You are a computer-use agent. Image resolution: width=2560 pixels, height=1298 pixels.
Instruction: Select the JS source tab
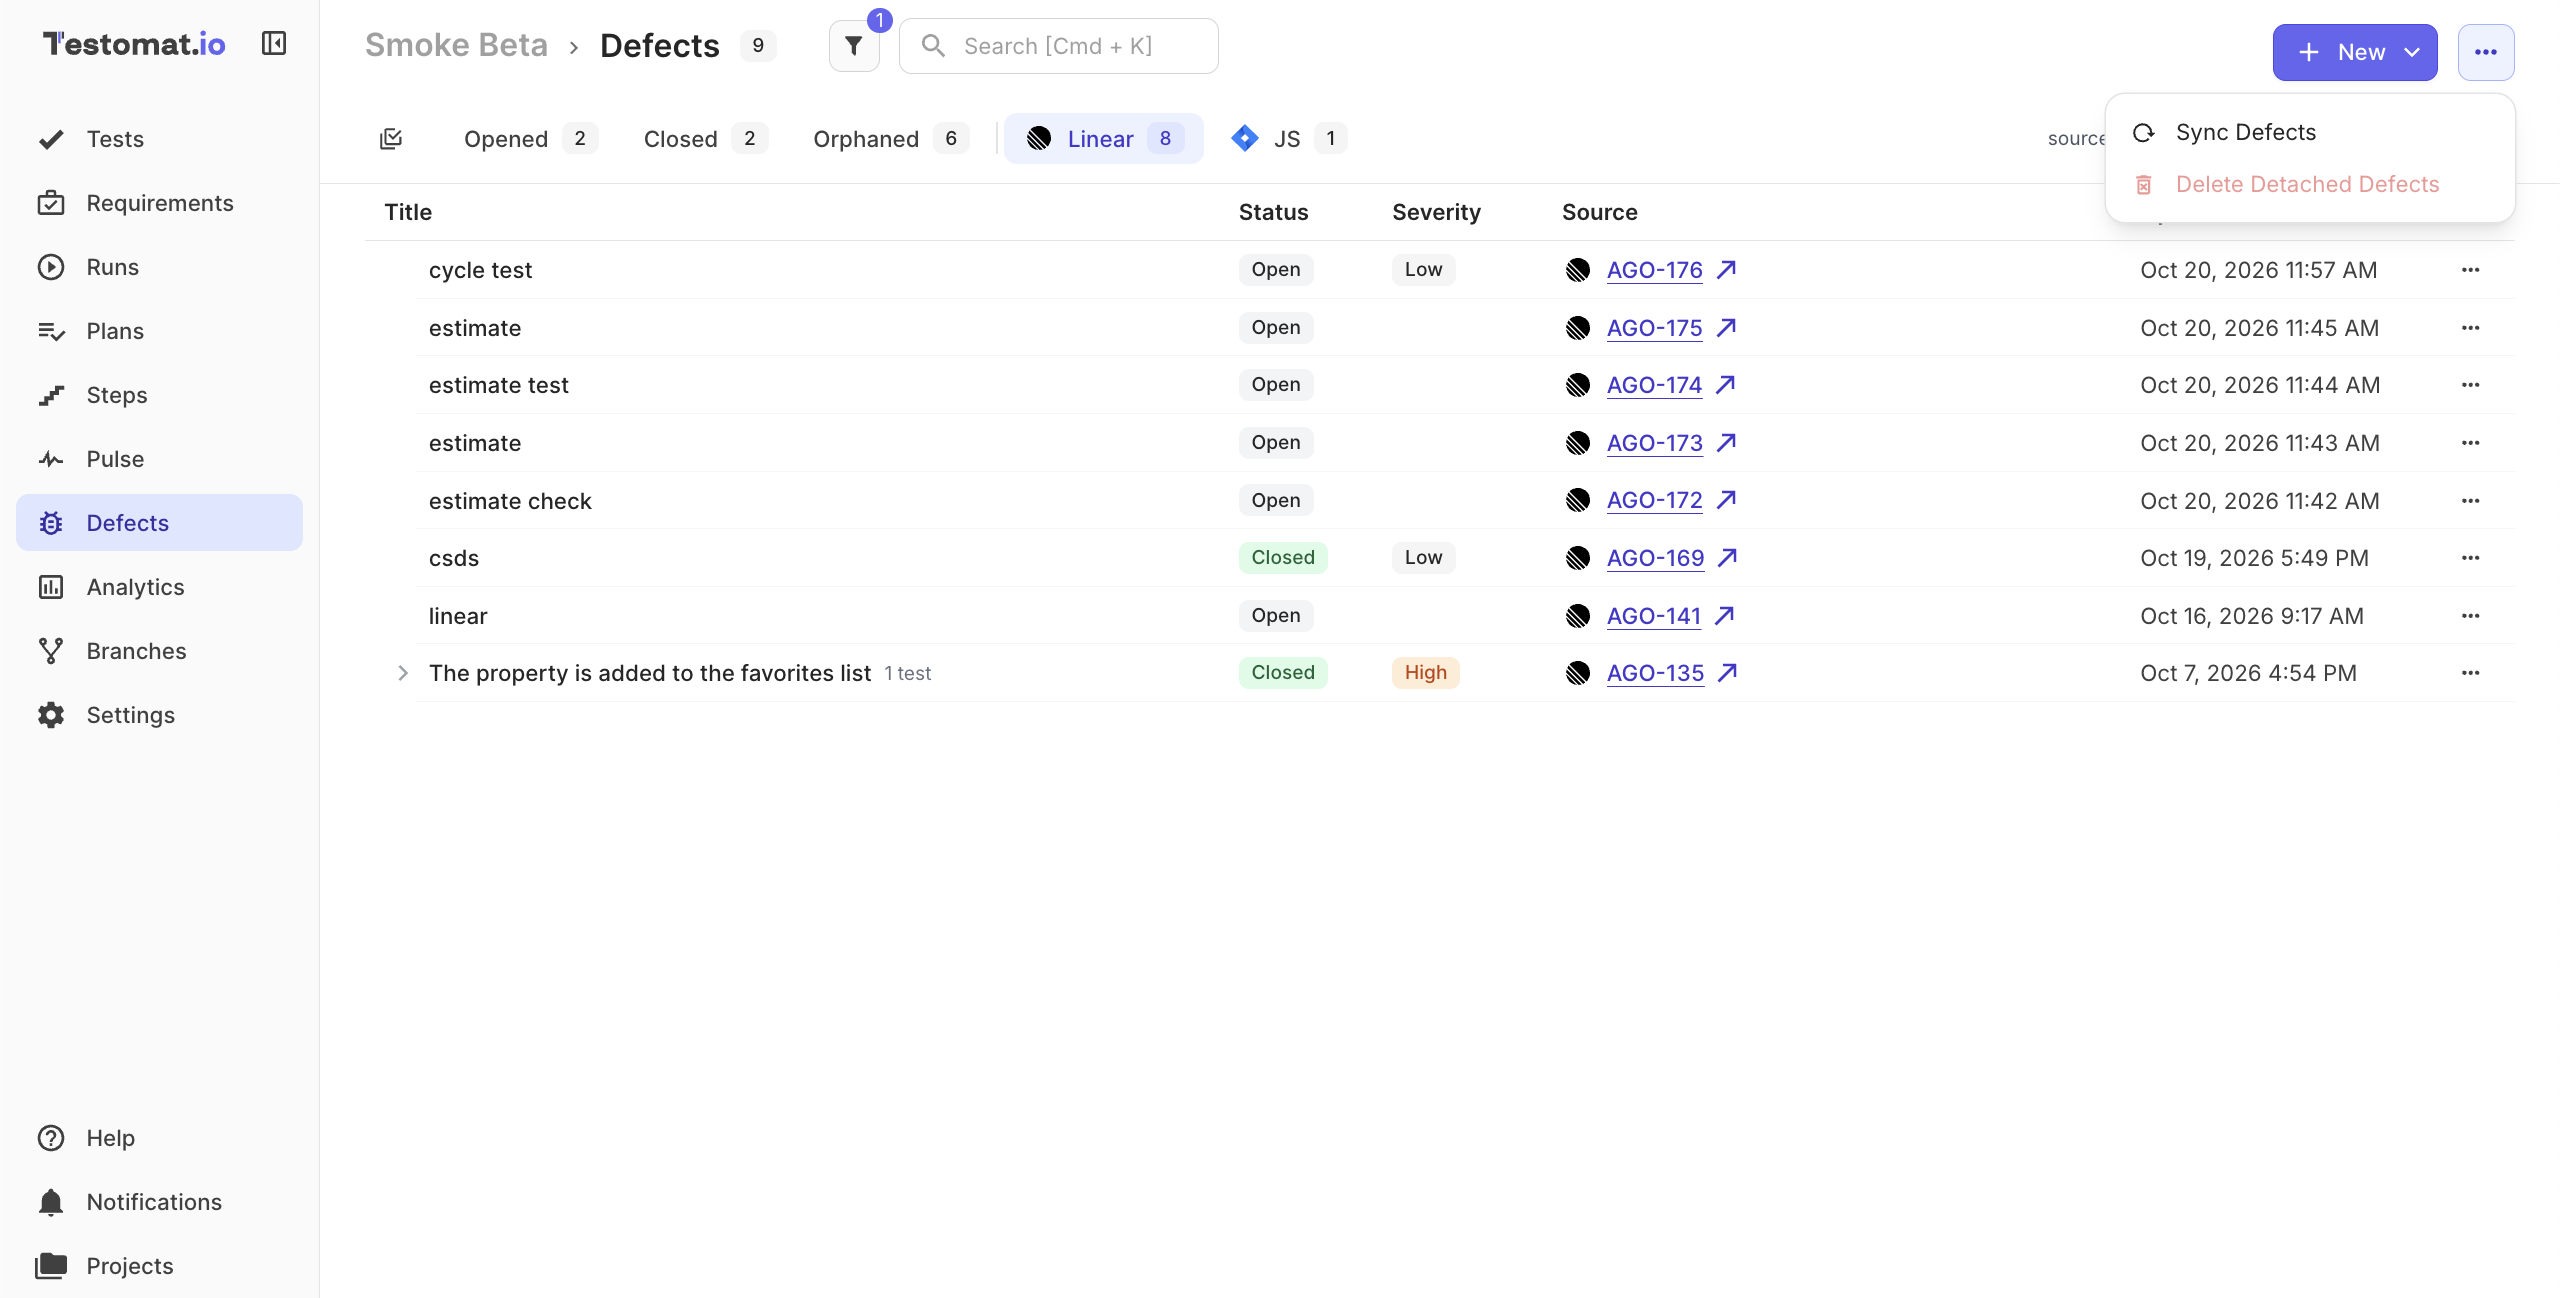[x=1289, y=139]
